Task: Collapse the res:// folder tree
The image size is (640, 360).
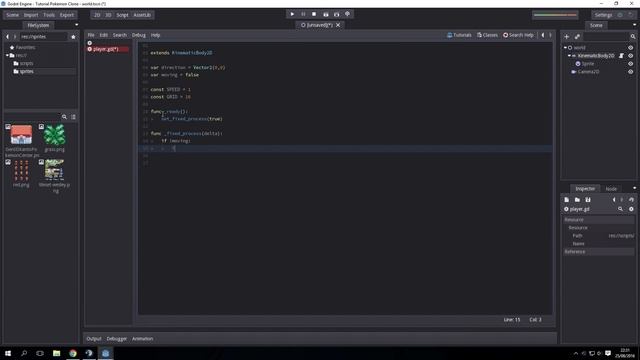Action: tap(7, 55)
